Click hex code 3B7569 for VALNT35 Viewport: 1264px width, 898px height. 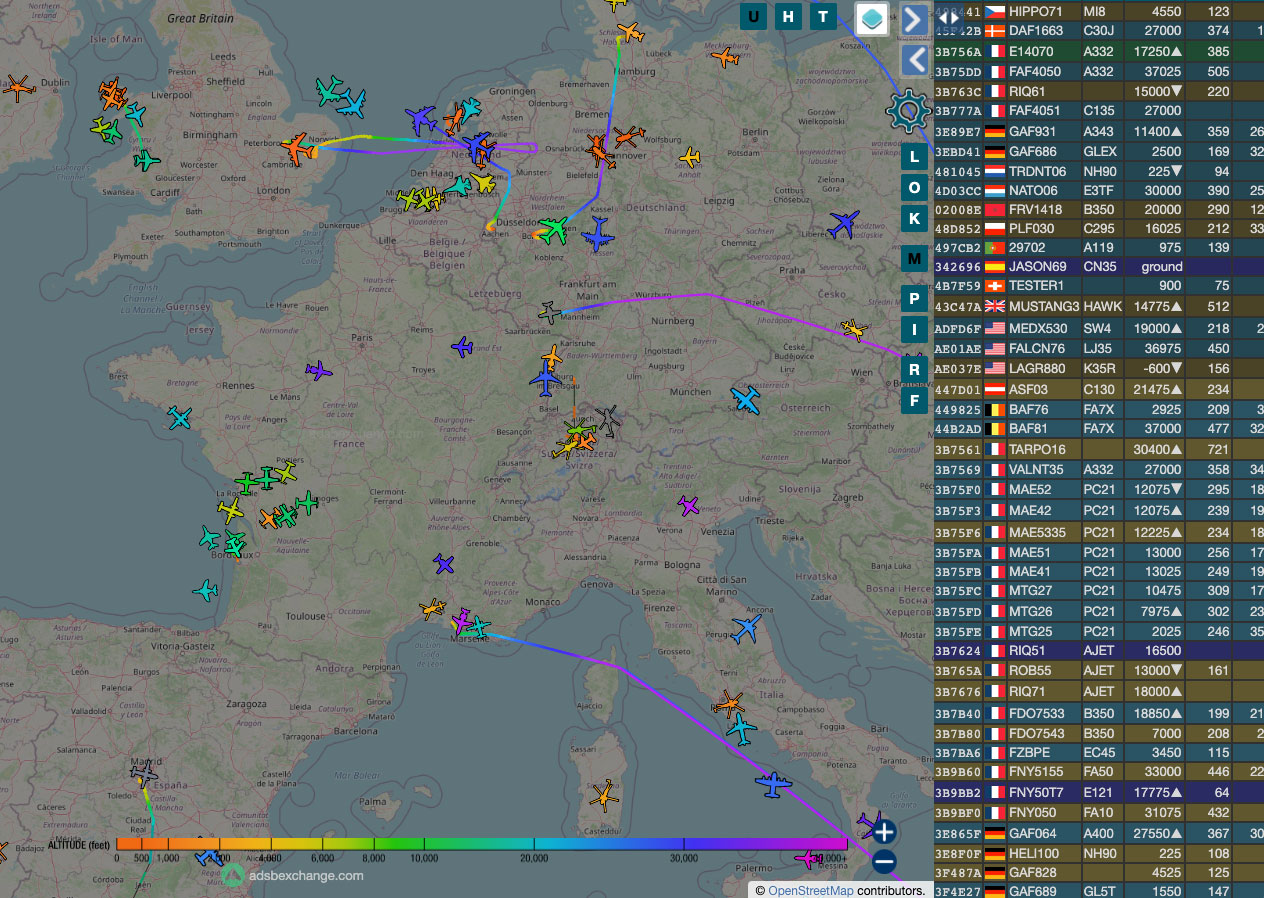pos(958,470)
